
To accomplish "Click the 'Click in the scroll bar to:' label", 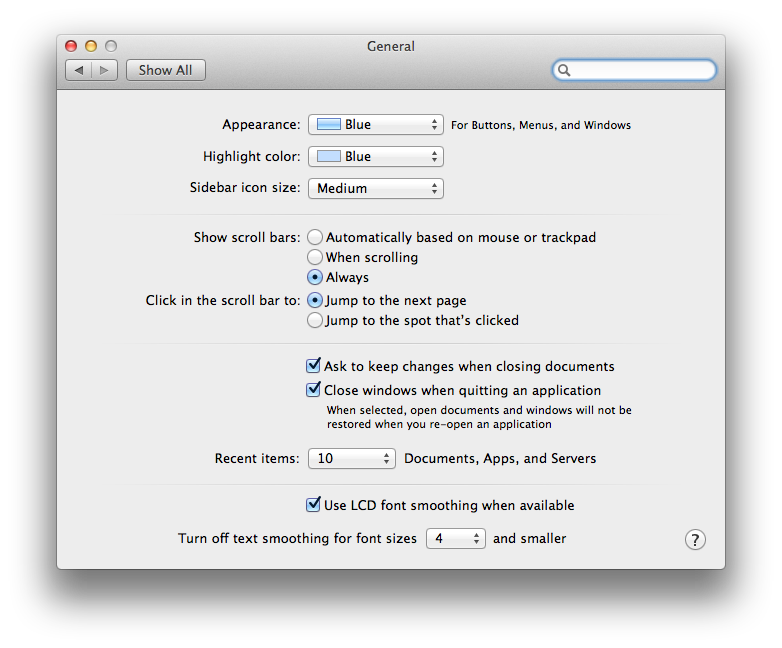I will coord(223,300).
